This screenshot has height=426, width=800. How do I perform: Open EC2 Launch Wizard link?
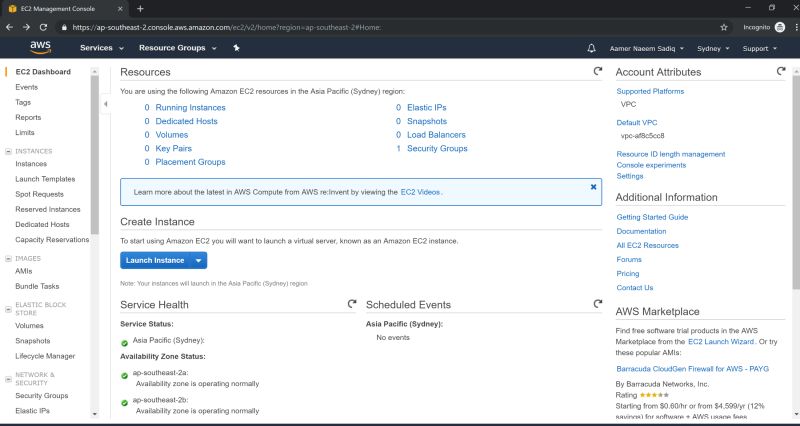coord(721,342)
